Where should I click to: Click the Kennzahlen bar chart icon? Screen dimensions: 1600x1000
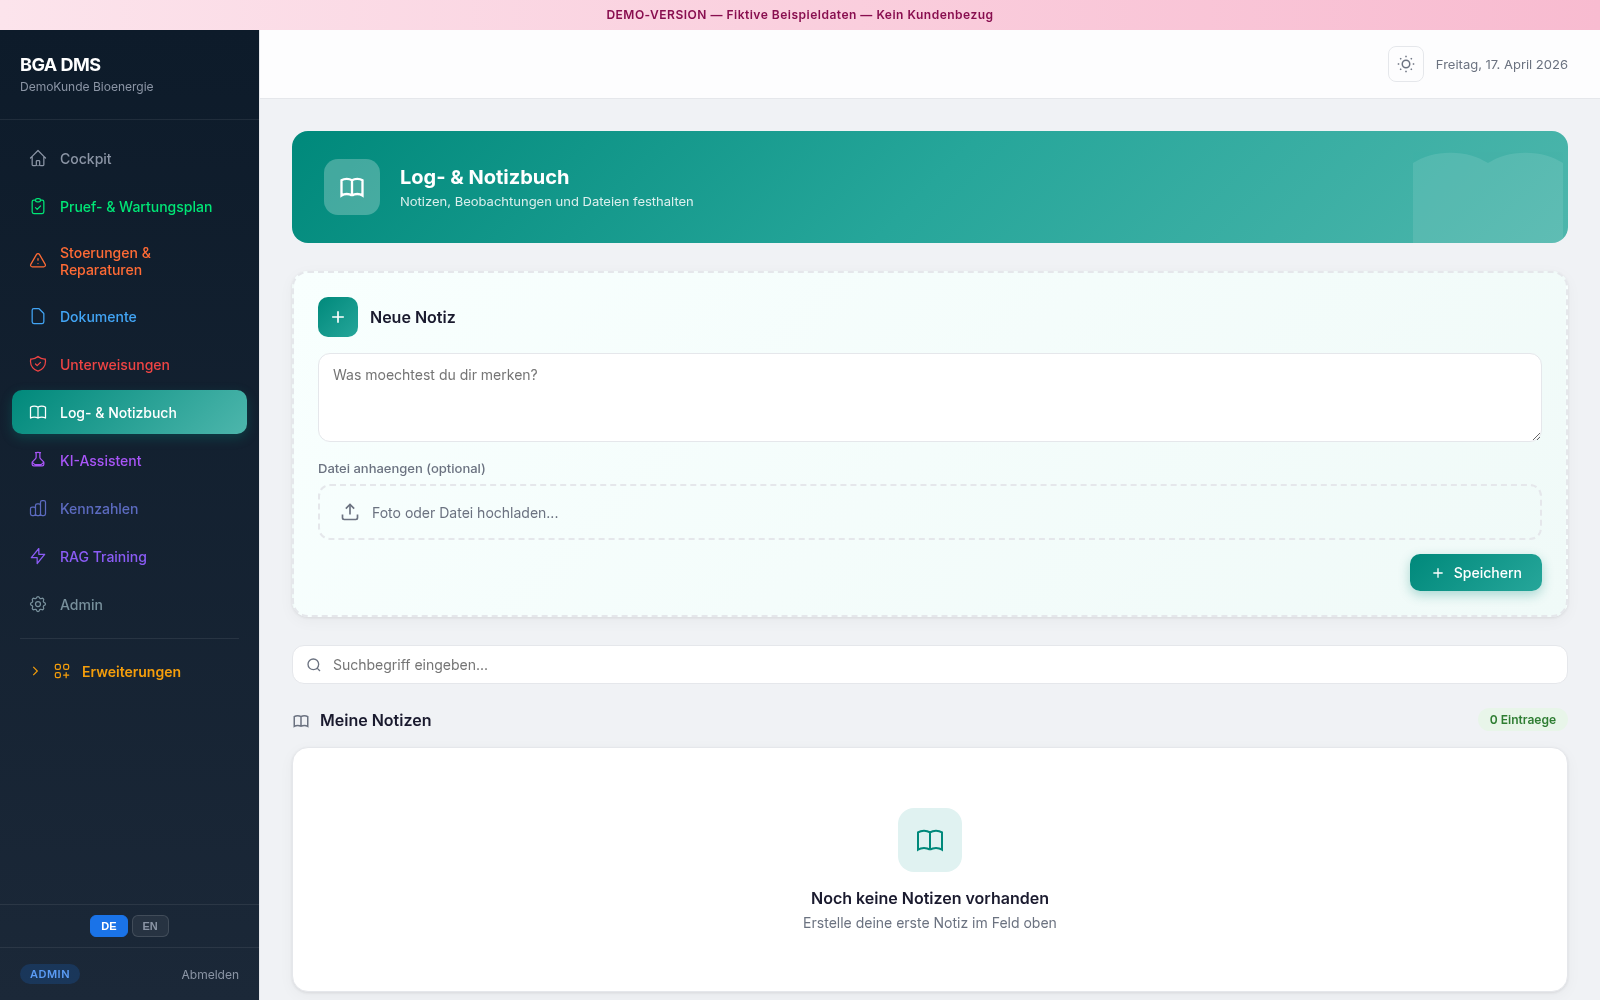[x=38, y=509]
